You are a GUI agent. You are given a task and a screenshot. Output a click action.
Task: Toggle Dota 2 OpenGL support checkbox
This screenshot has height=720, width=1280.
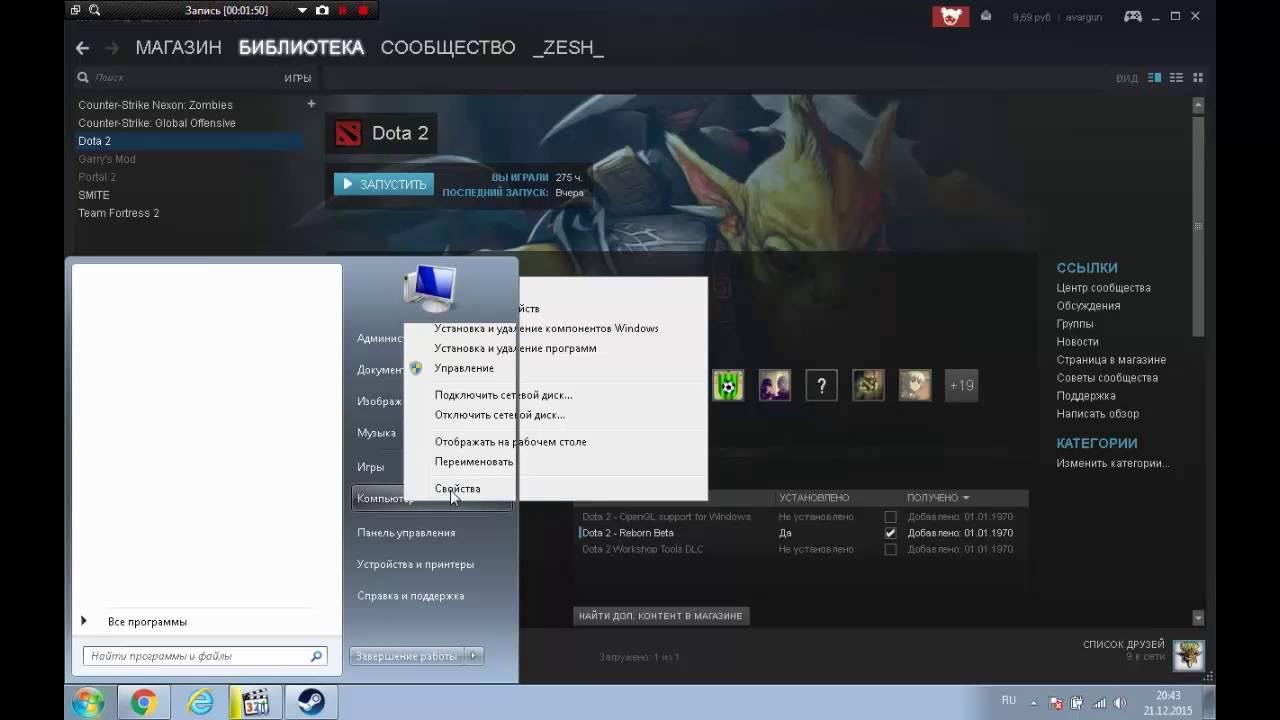(x=891, y=517)
